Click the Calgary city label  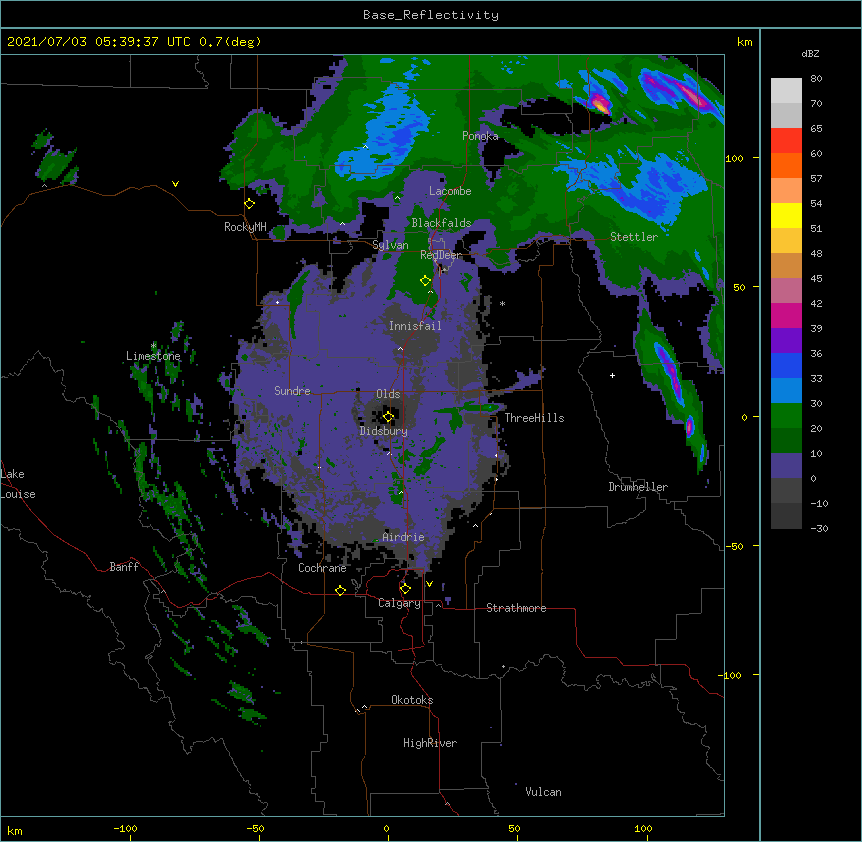[399, 603]
